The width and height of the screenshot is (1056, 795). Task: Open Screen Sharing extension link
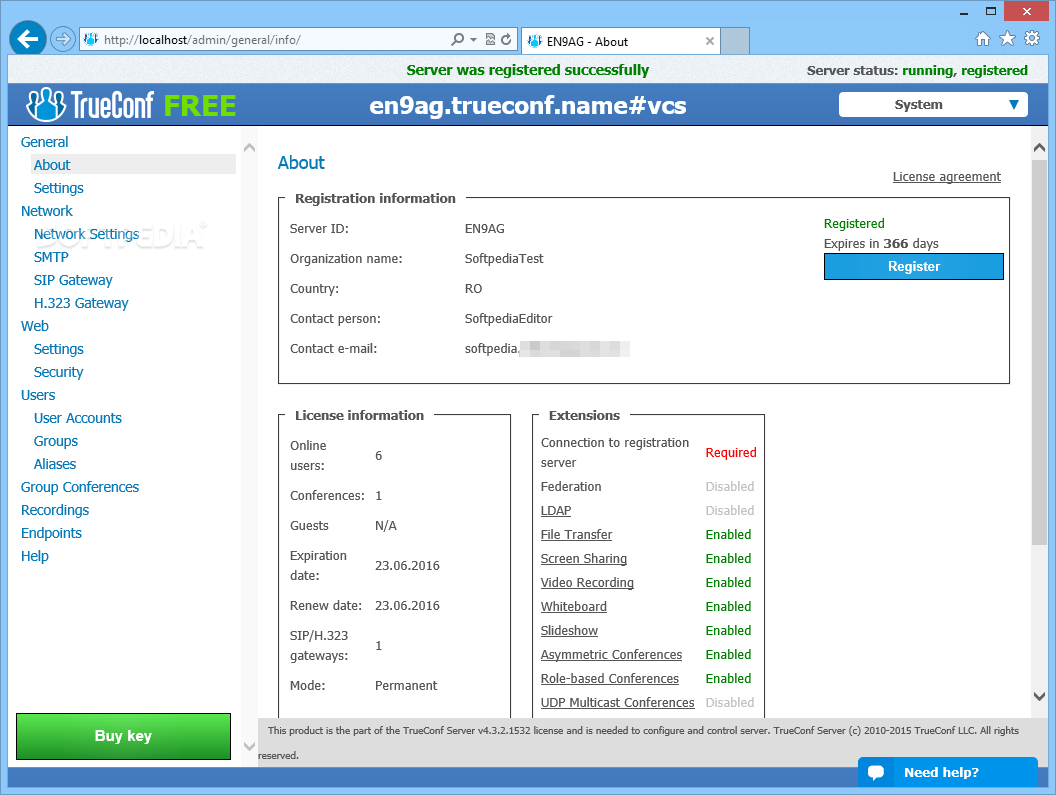point(583,559)
